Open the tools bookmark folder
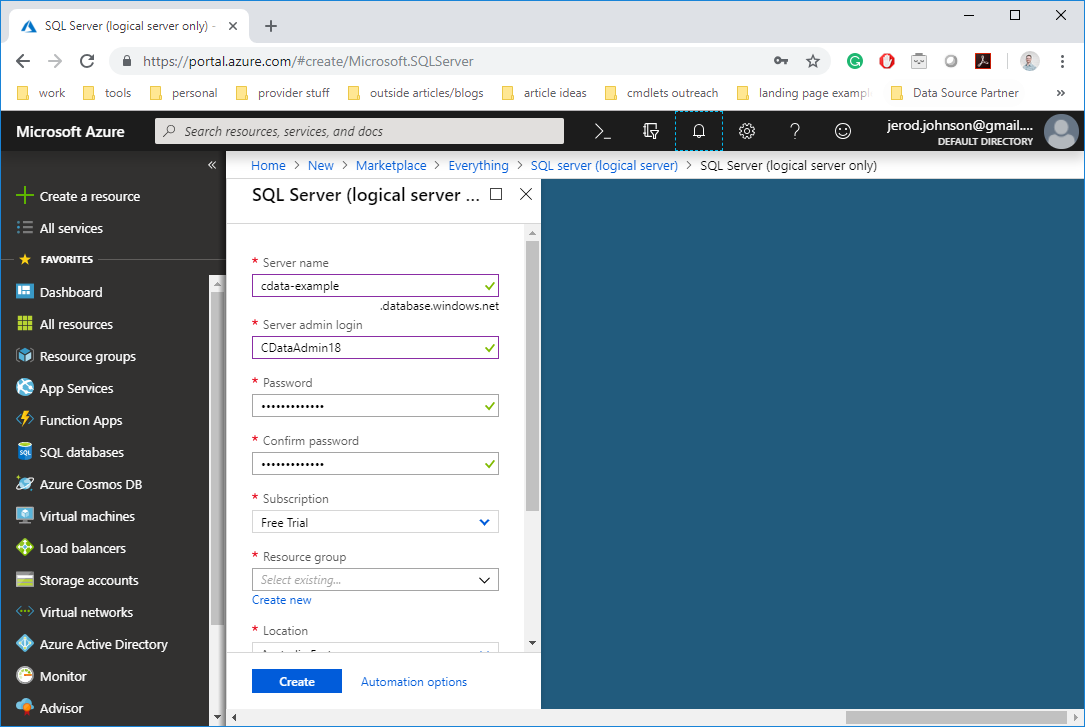This screenshot has width=1085, height=727. 107,93
